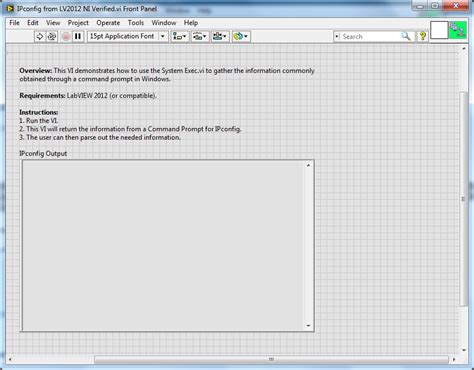Click the '1. Run the VI.' line
Image resolution: width=474 pixels, height=370 pixels.
(39, 121)
